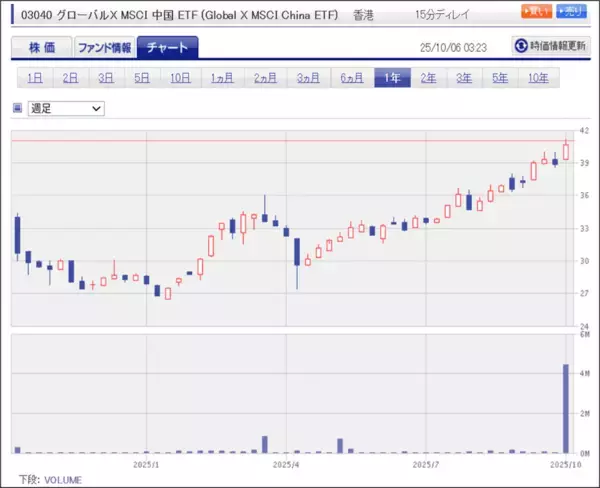600x488 pixels.
Task: Click the VOLUME indicator link
Action: click(x=64, y=480)
